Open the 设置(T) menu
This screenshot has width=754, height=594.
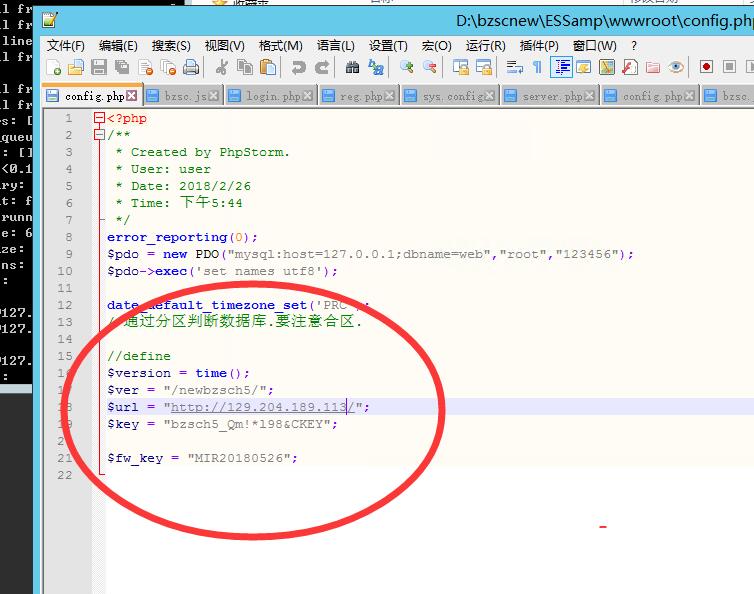point(389,46)
